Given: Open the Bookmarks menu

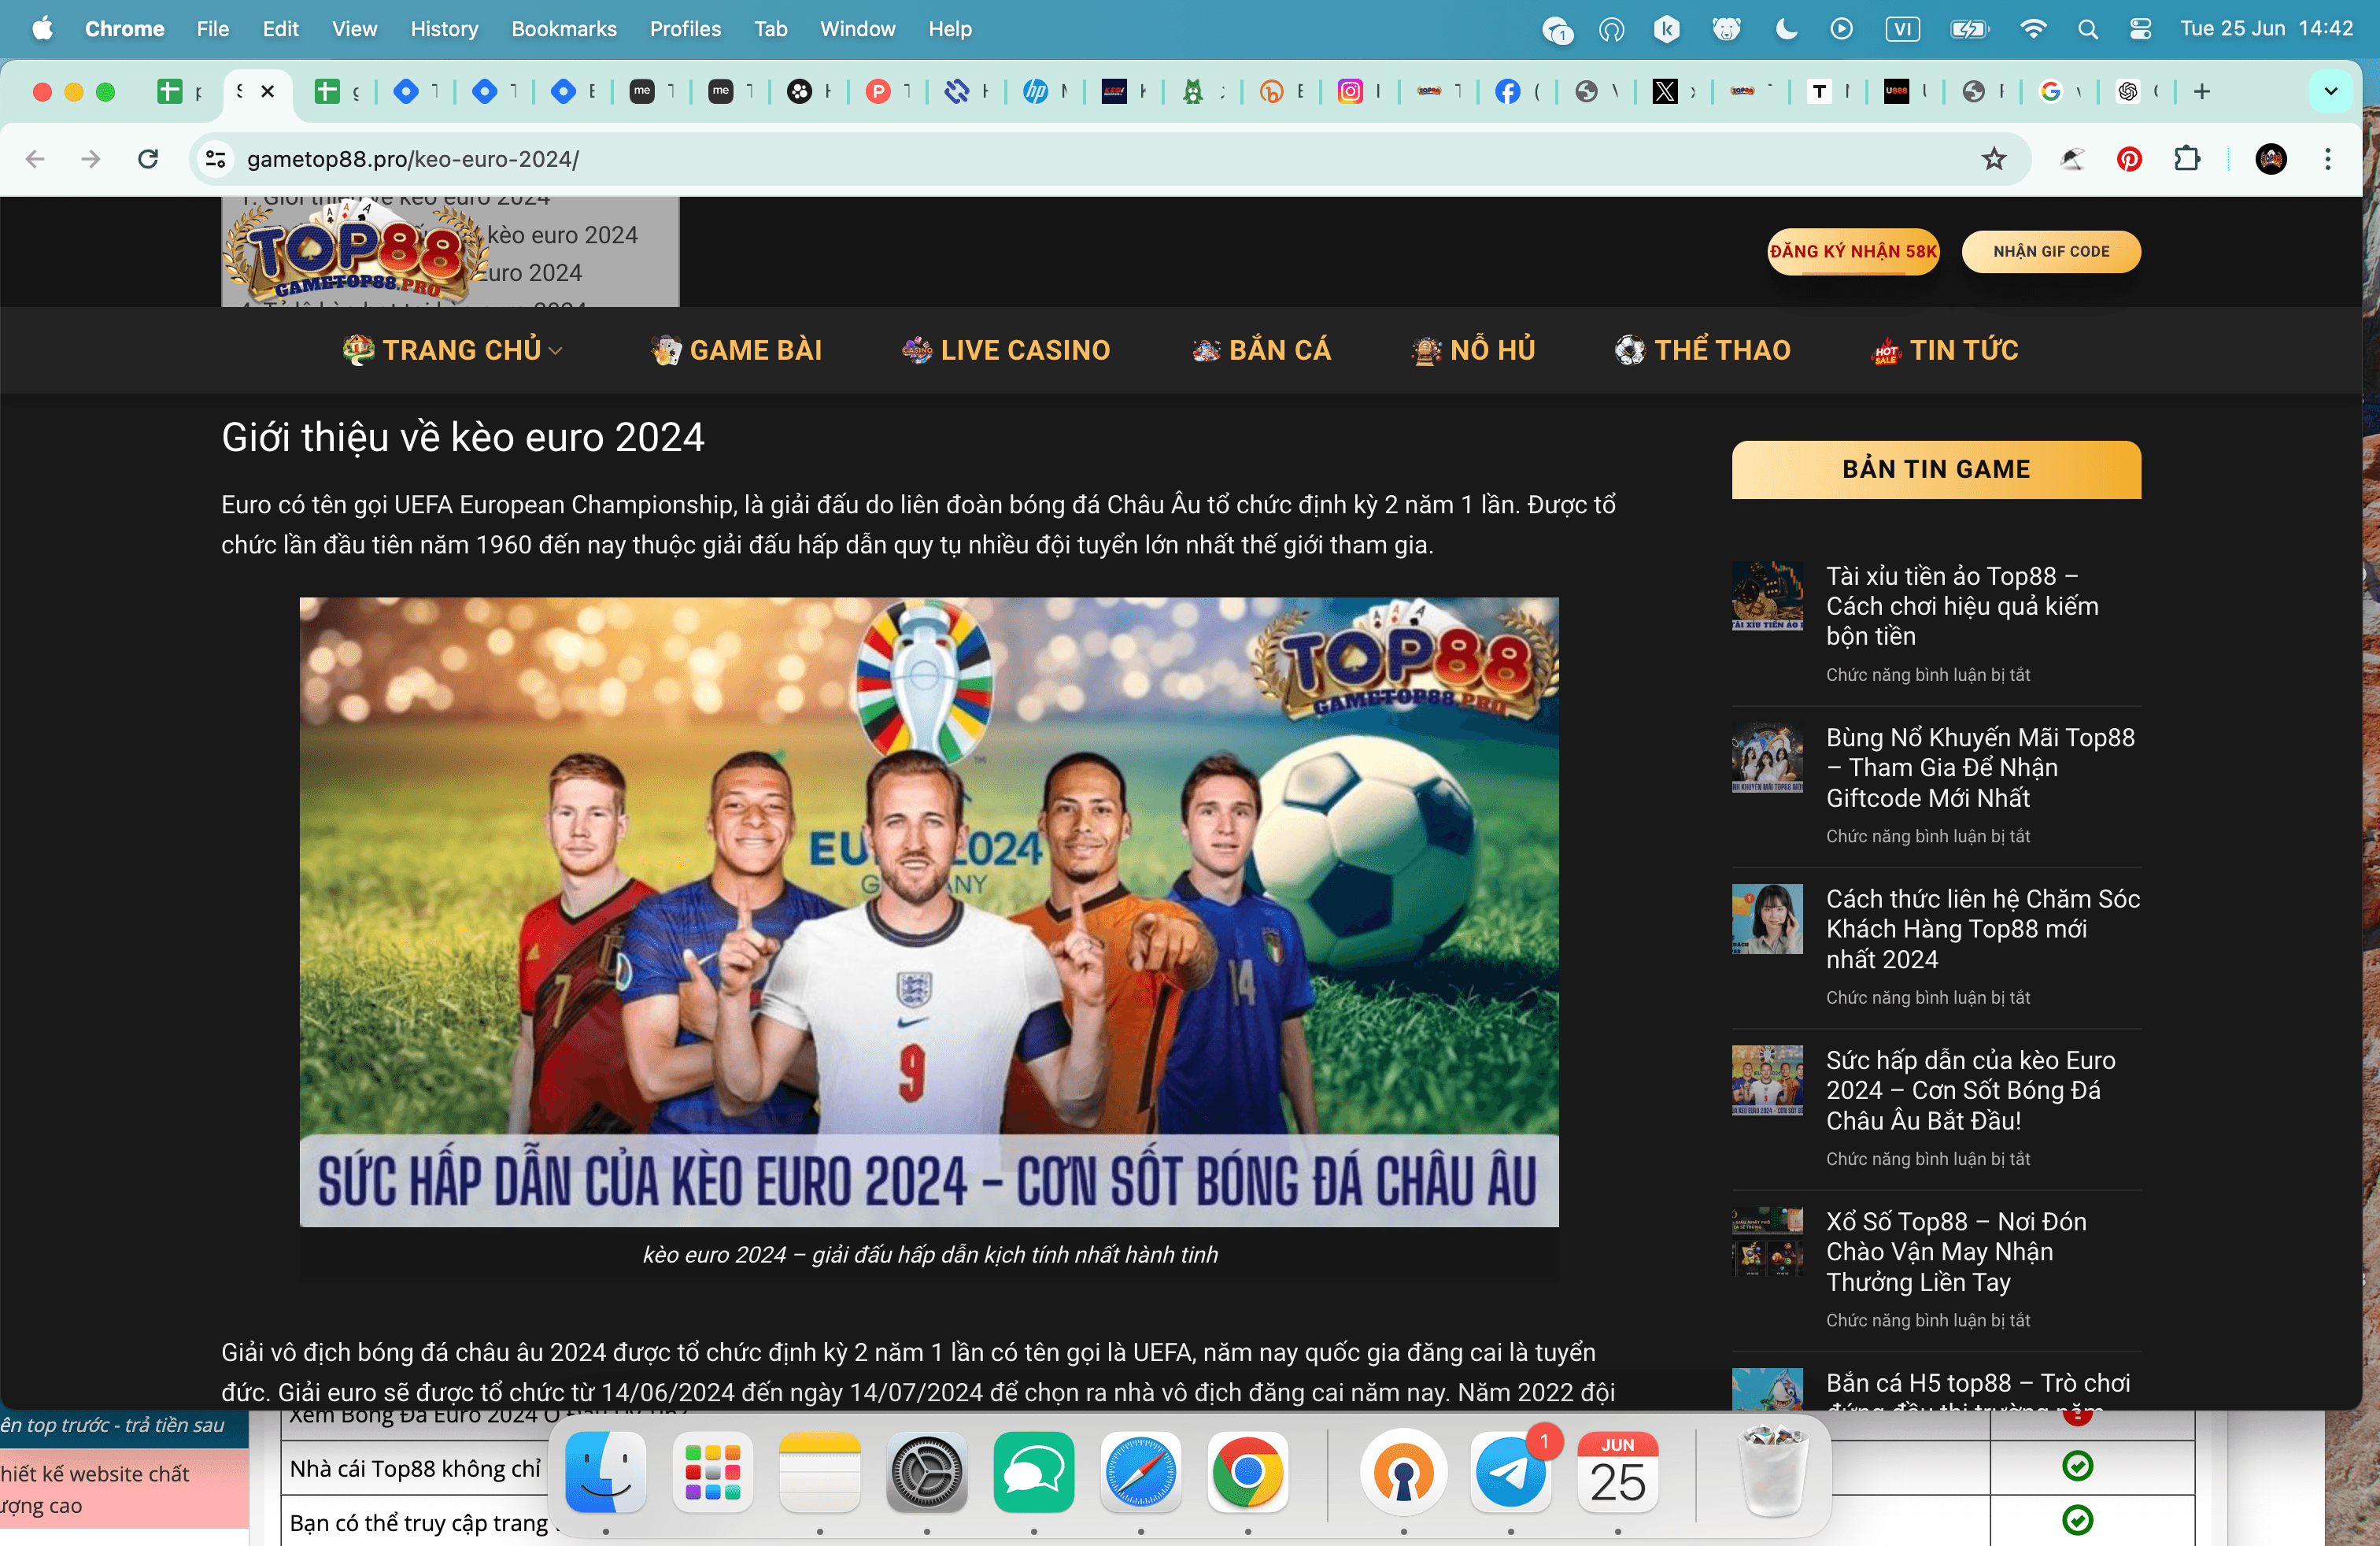Looking at the screenshot, I should [563, 29].
